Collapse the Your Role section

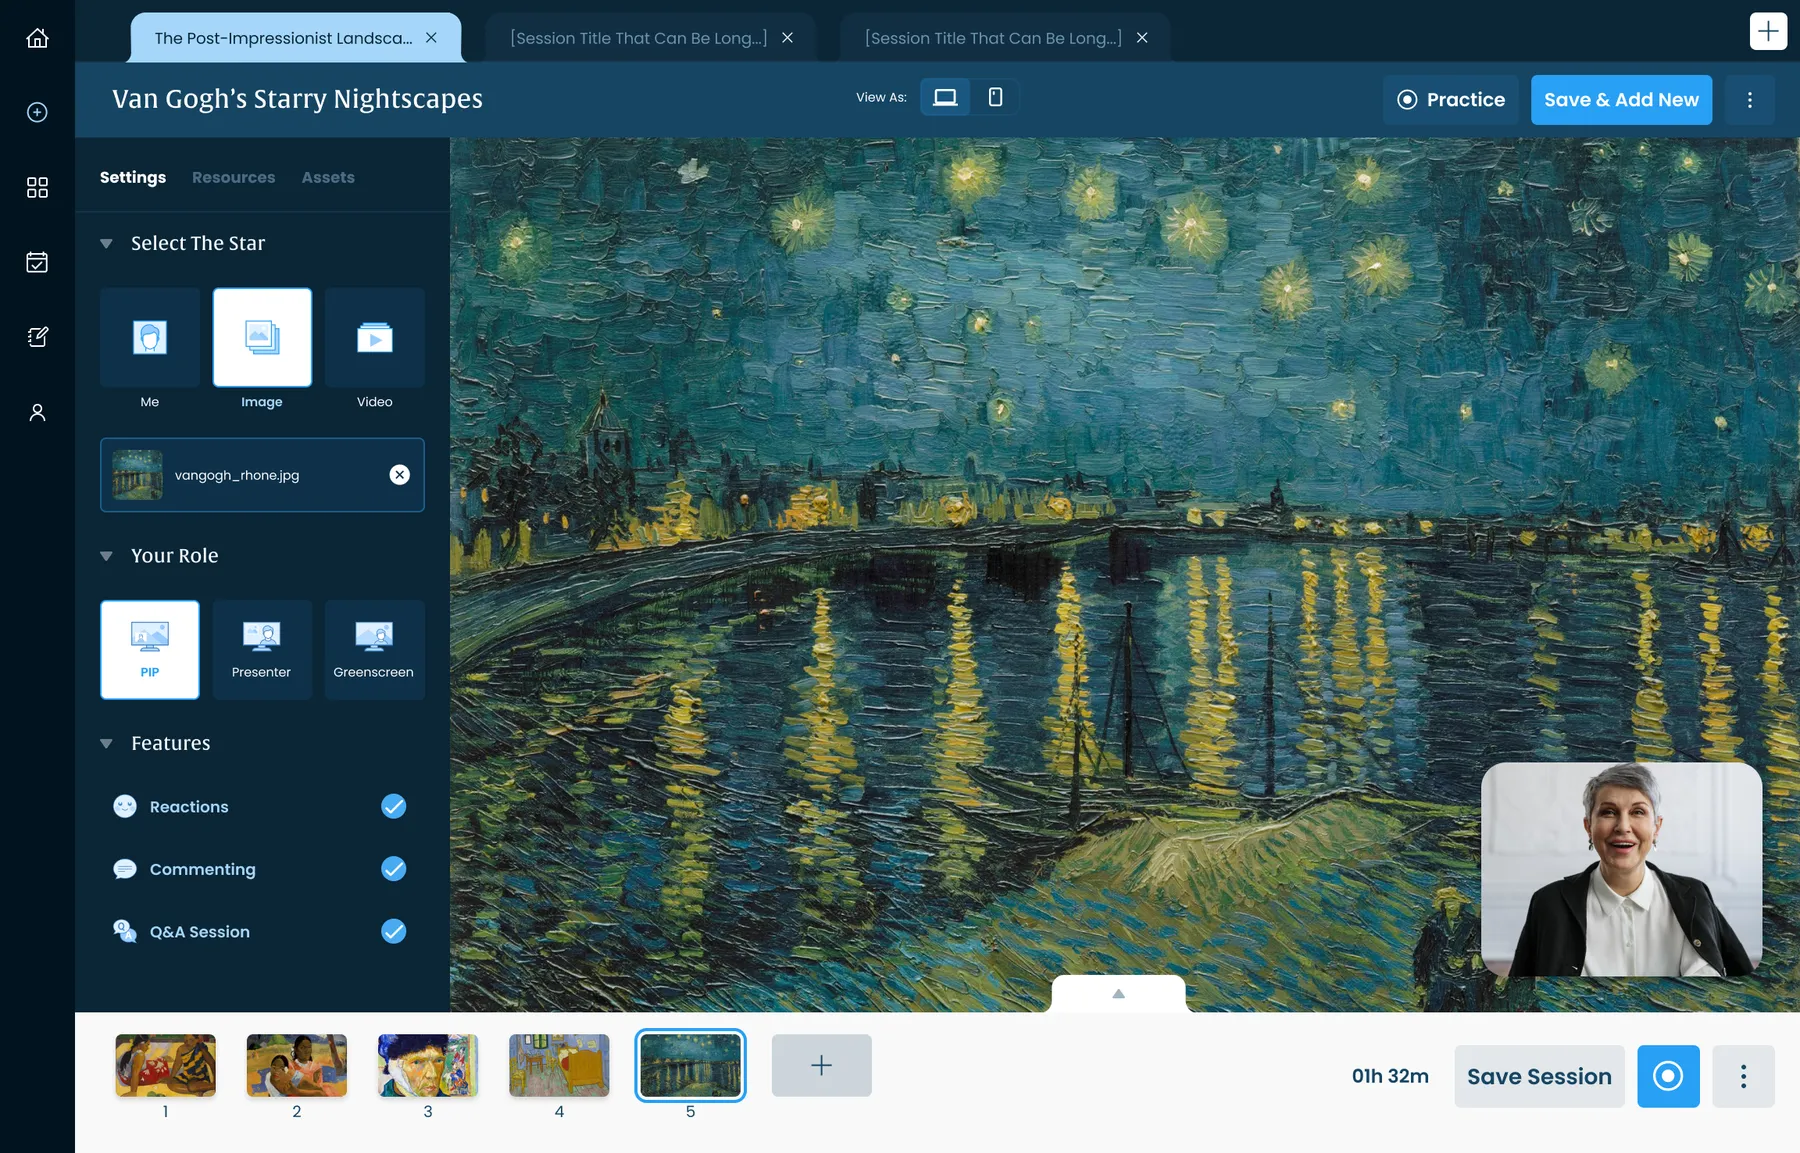coord(106,556)
